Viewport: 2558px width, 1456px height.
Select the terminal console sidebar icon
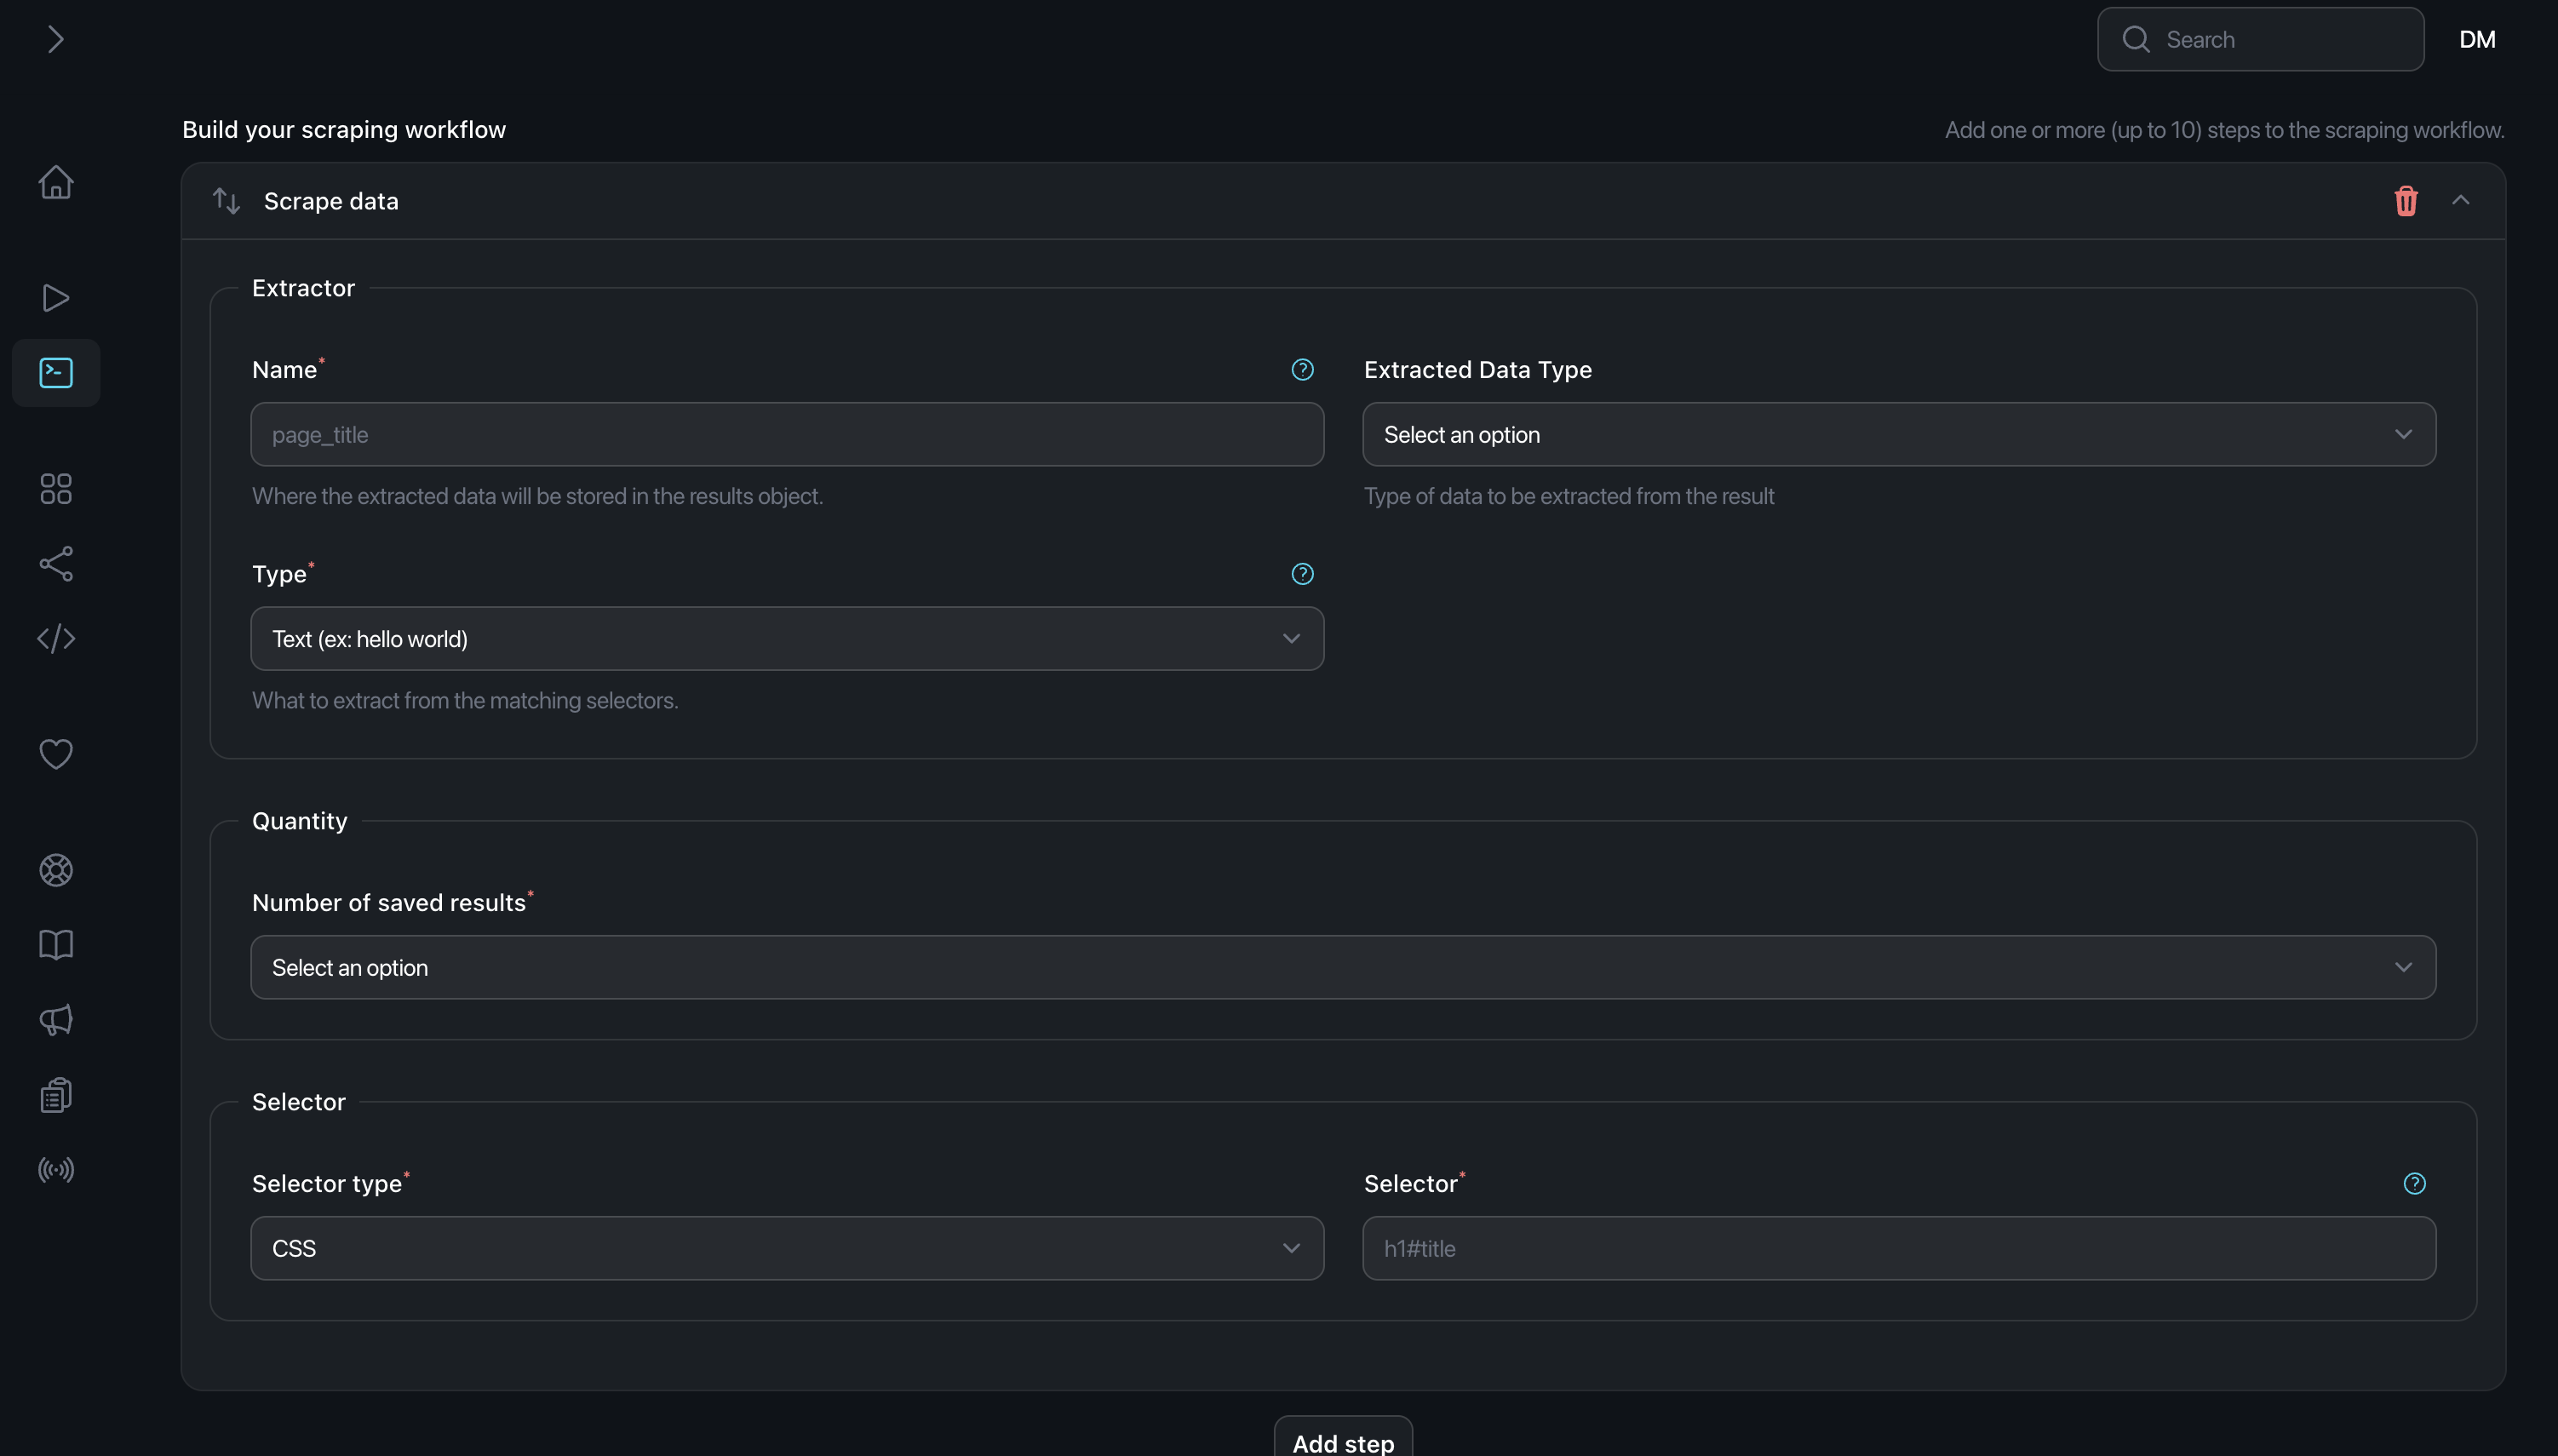[56, 373]
